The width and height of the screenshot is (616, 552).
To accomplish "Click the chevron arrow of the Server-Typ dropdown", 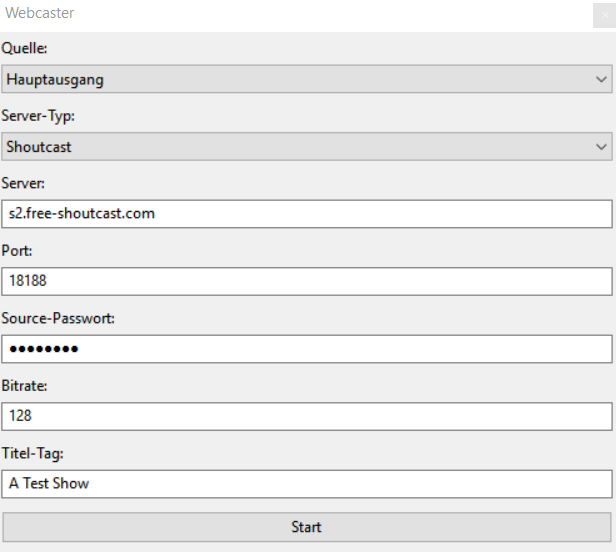I will [x=601, y=147].
